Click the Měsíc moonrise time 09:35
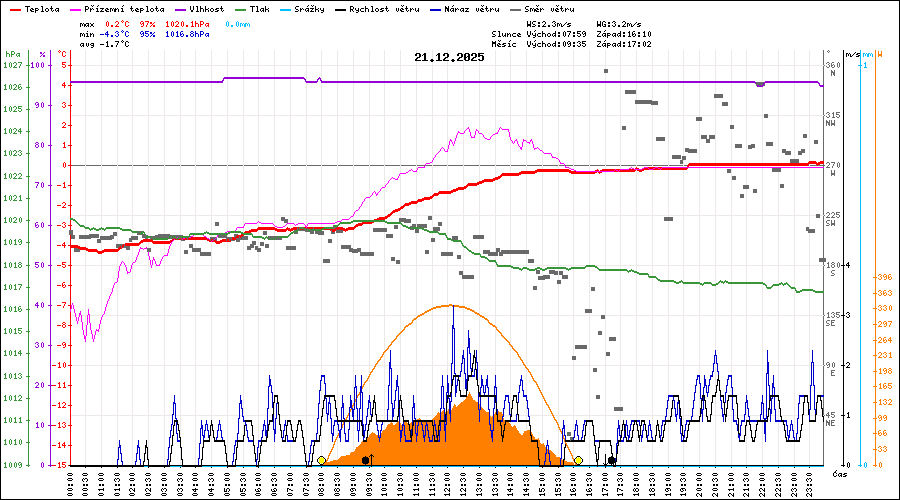 (x=573, y=44)
